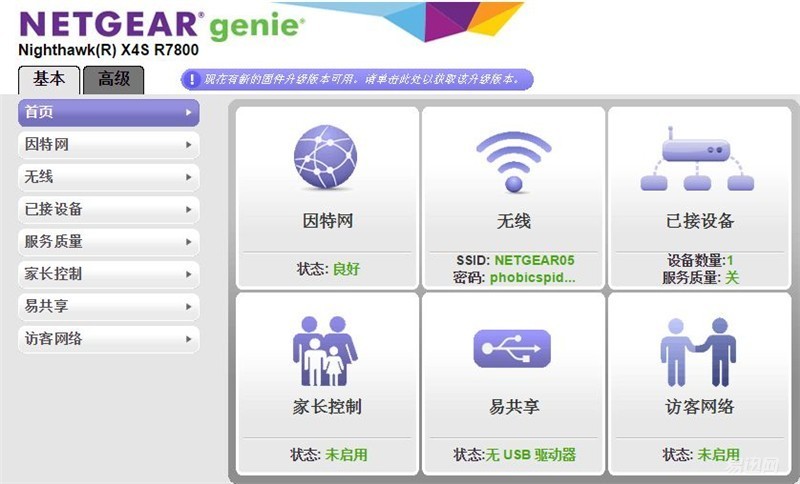This screenshot has height=484, width=800.
Task: Click the arrow on the 无线 sidebar item
Action: tap(189, 177)
